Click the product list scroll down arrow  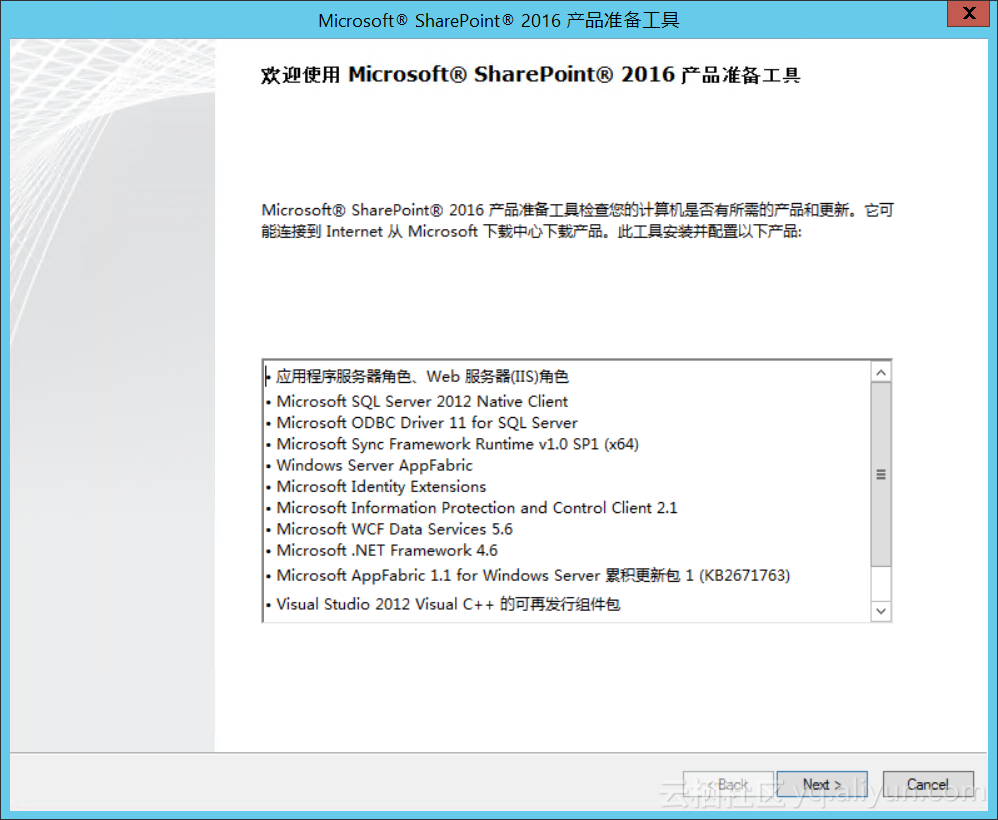[x=881, y=611]
